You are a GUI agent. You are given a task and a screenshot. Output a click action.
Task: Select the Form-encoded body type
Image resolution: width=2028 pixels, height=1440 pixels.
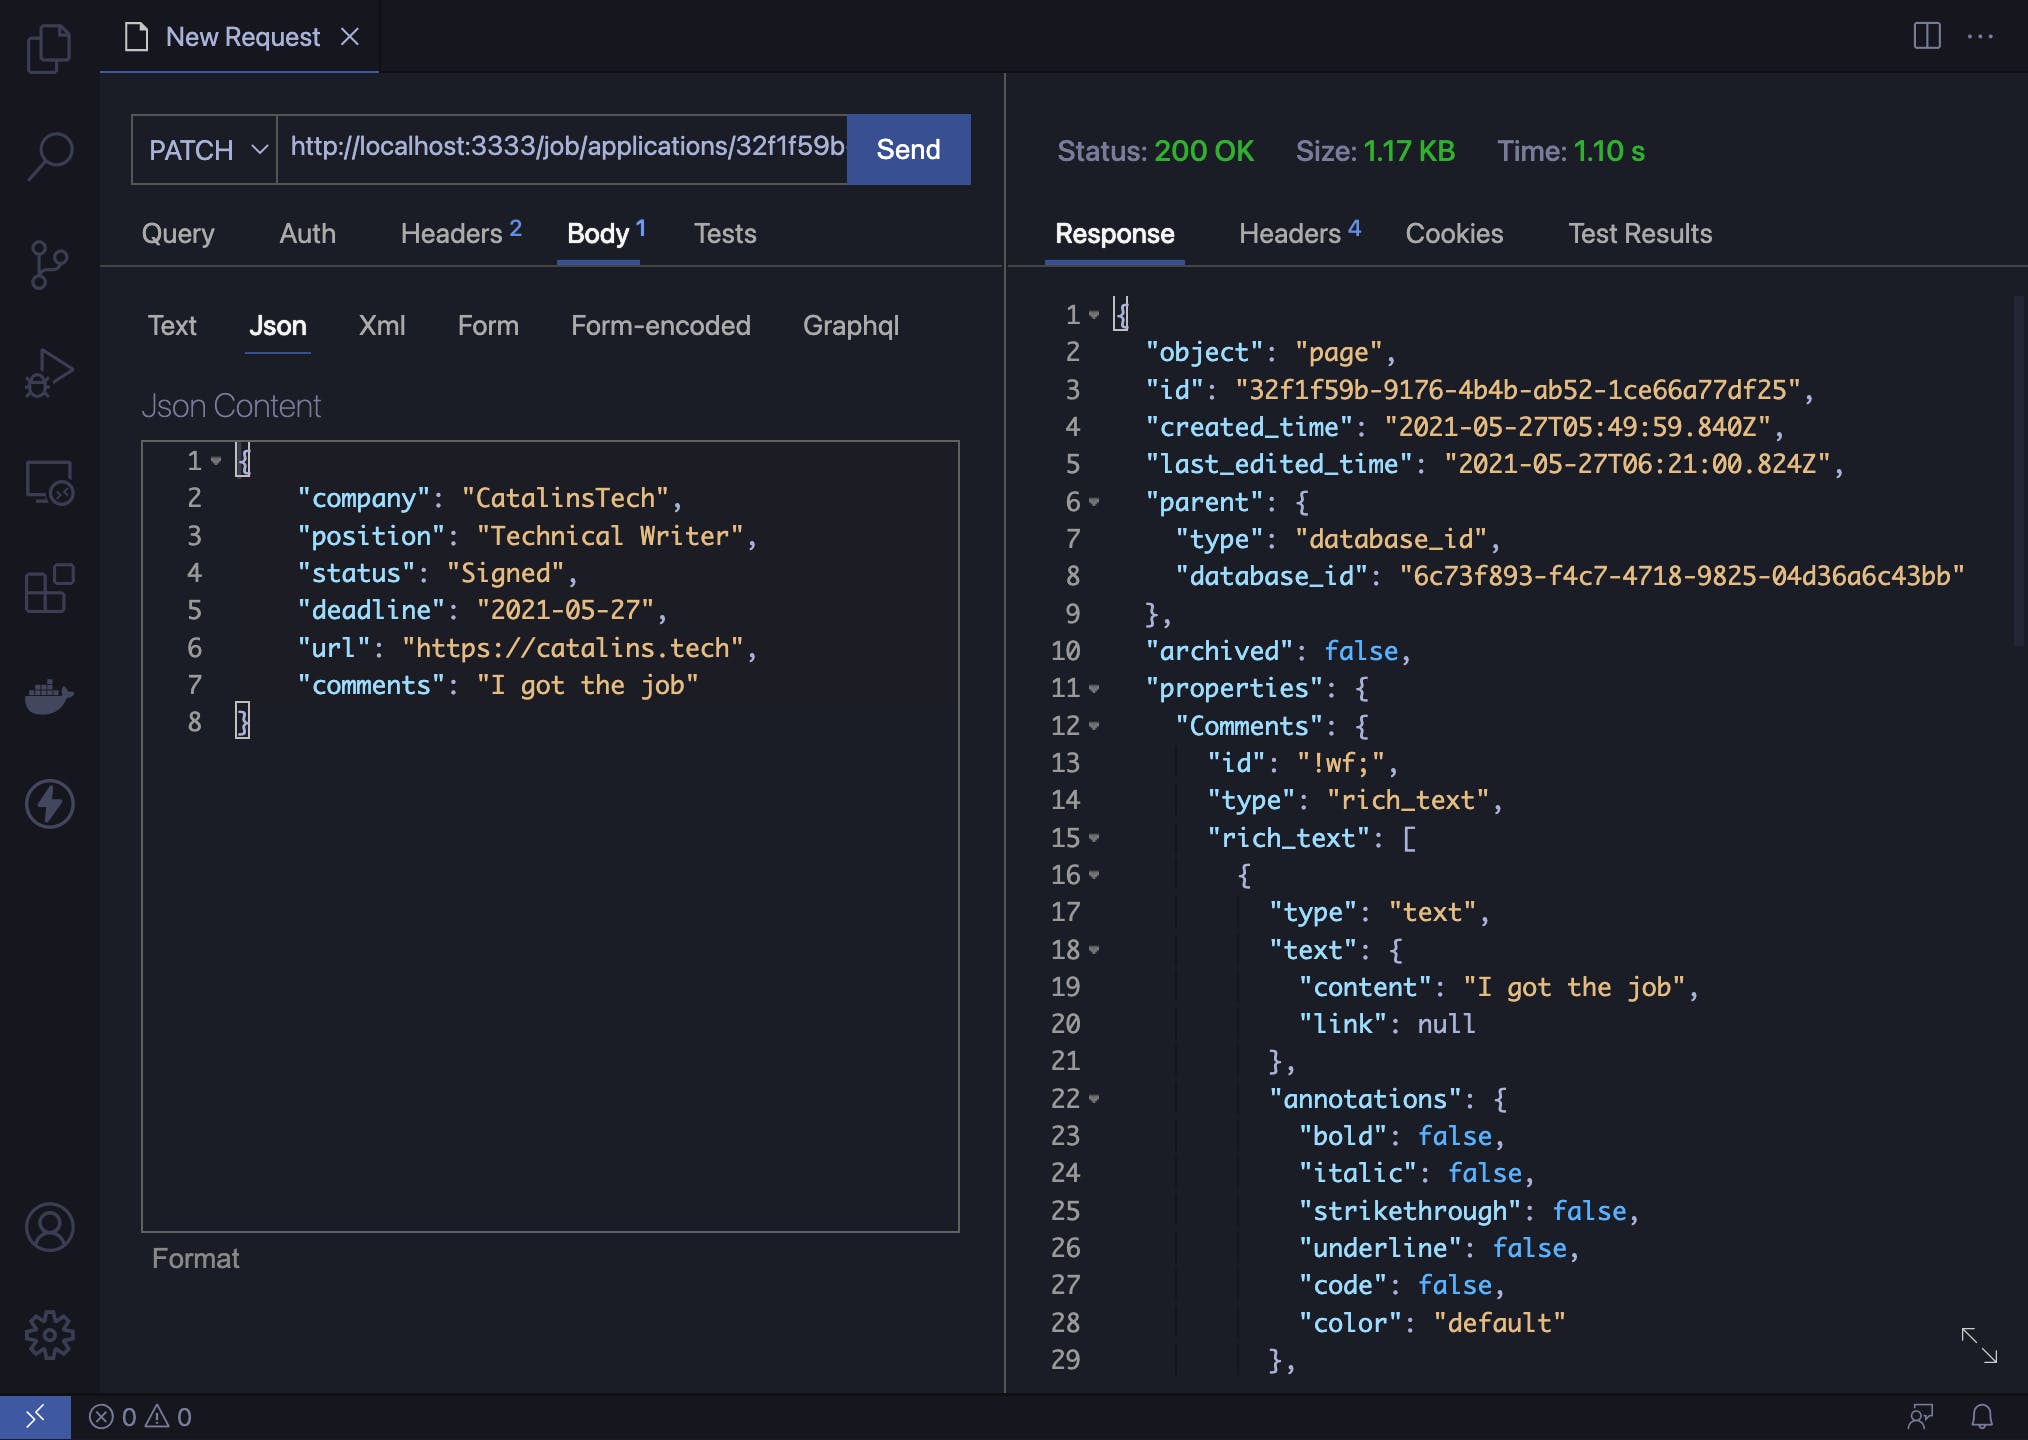point(660,326)
